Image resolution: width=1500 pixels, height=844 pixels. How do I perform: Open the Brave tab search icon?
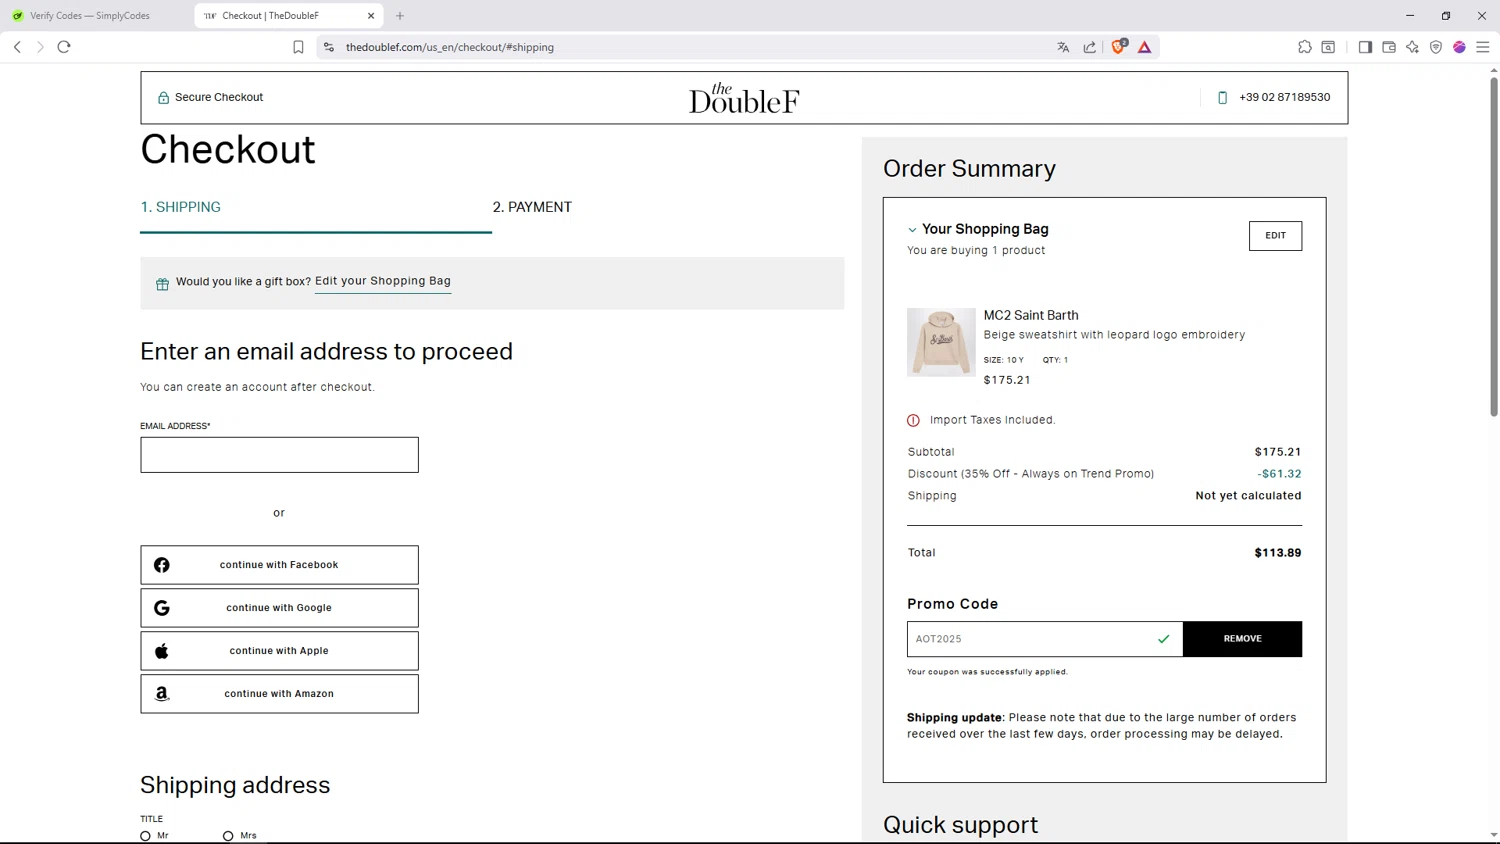point(1328,47)
